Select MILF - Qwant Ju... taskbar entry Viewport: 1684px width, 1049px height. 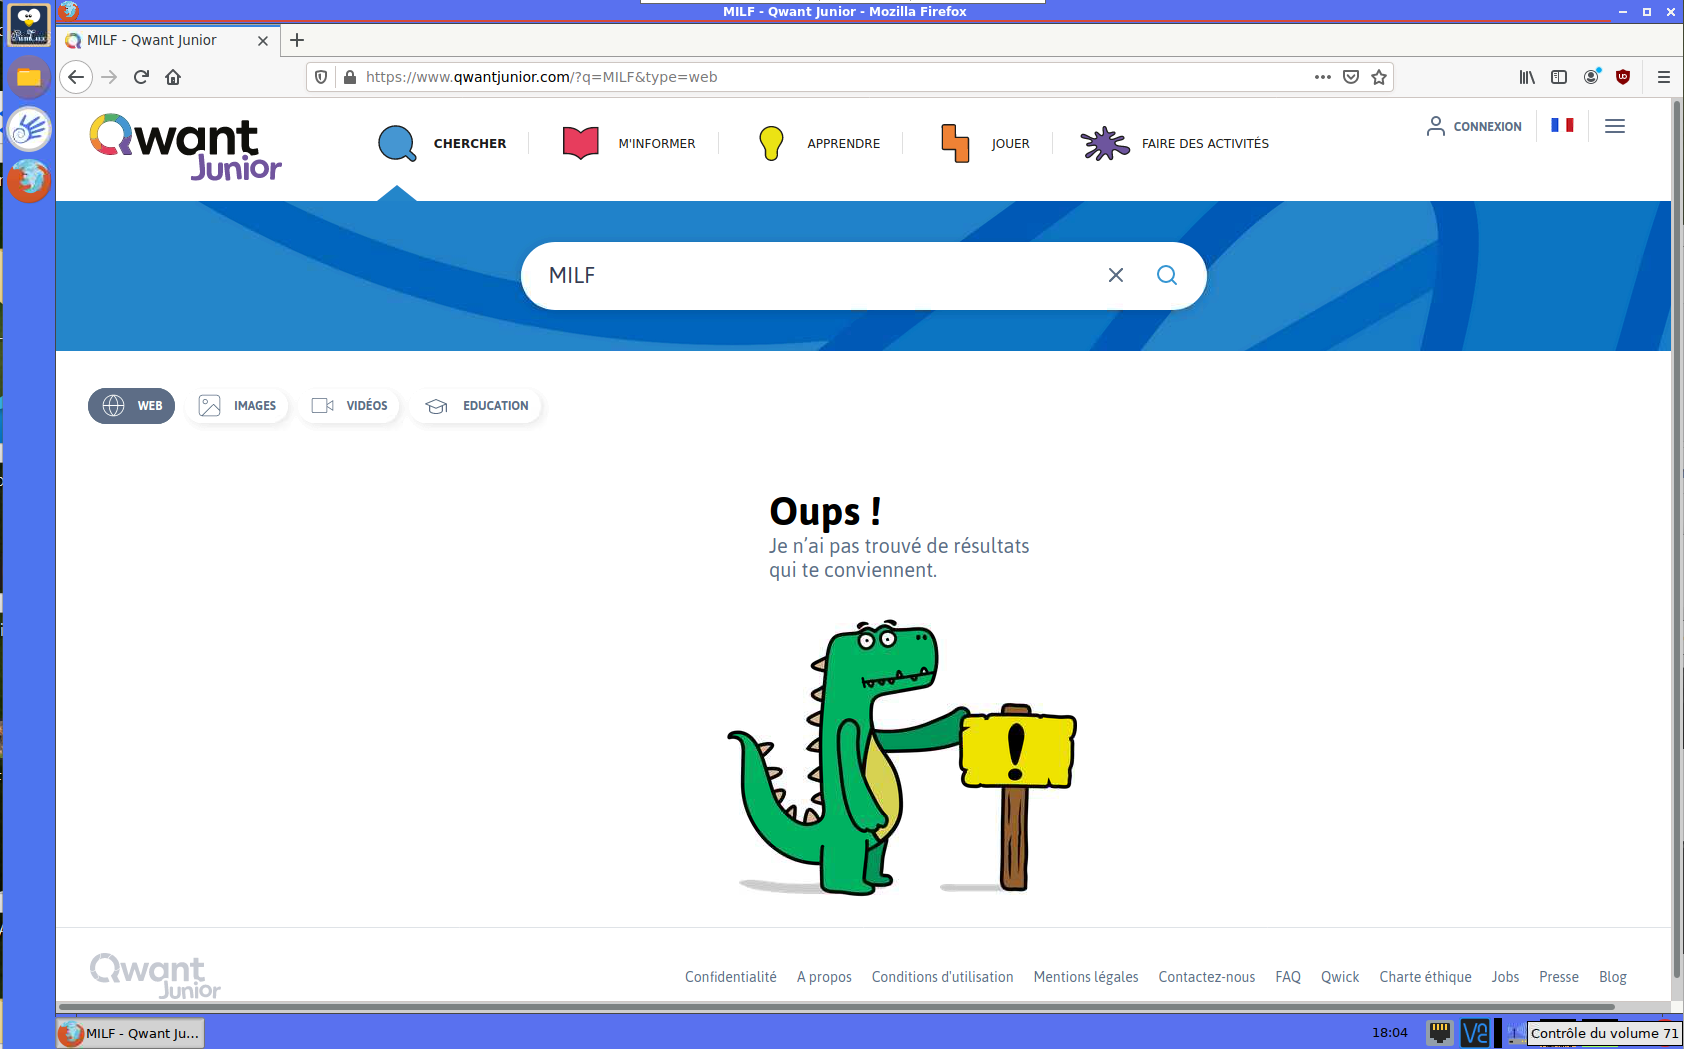[130, 1033]
